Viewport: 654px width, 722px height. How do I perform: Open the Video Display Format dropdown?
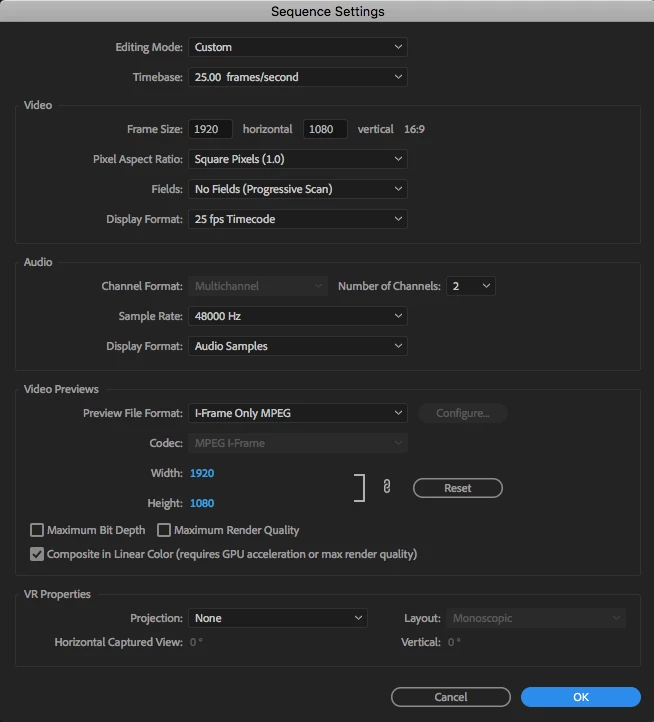[298, 219]
